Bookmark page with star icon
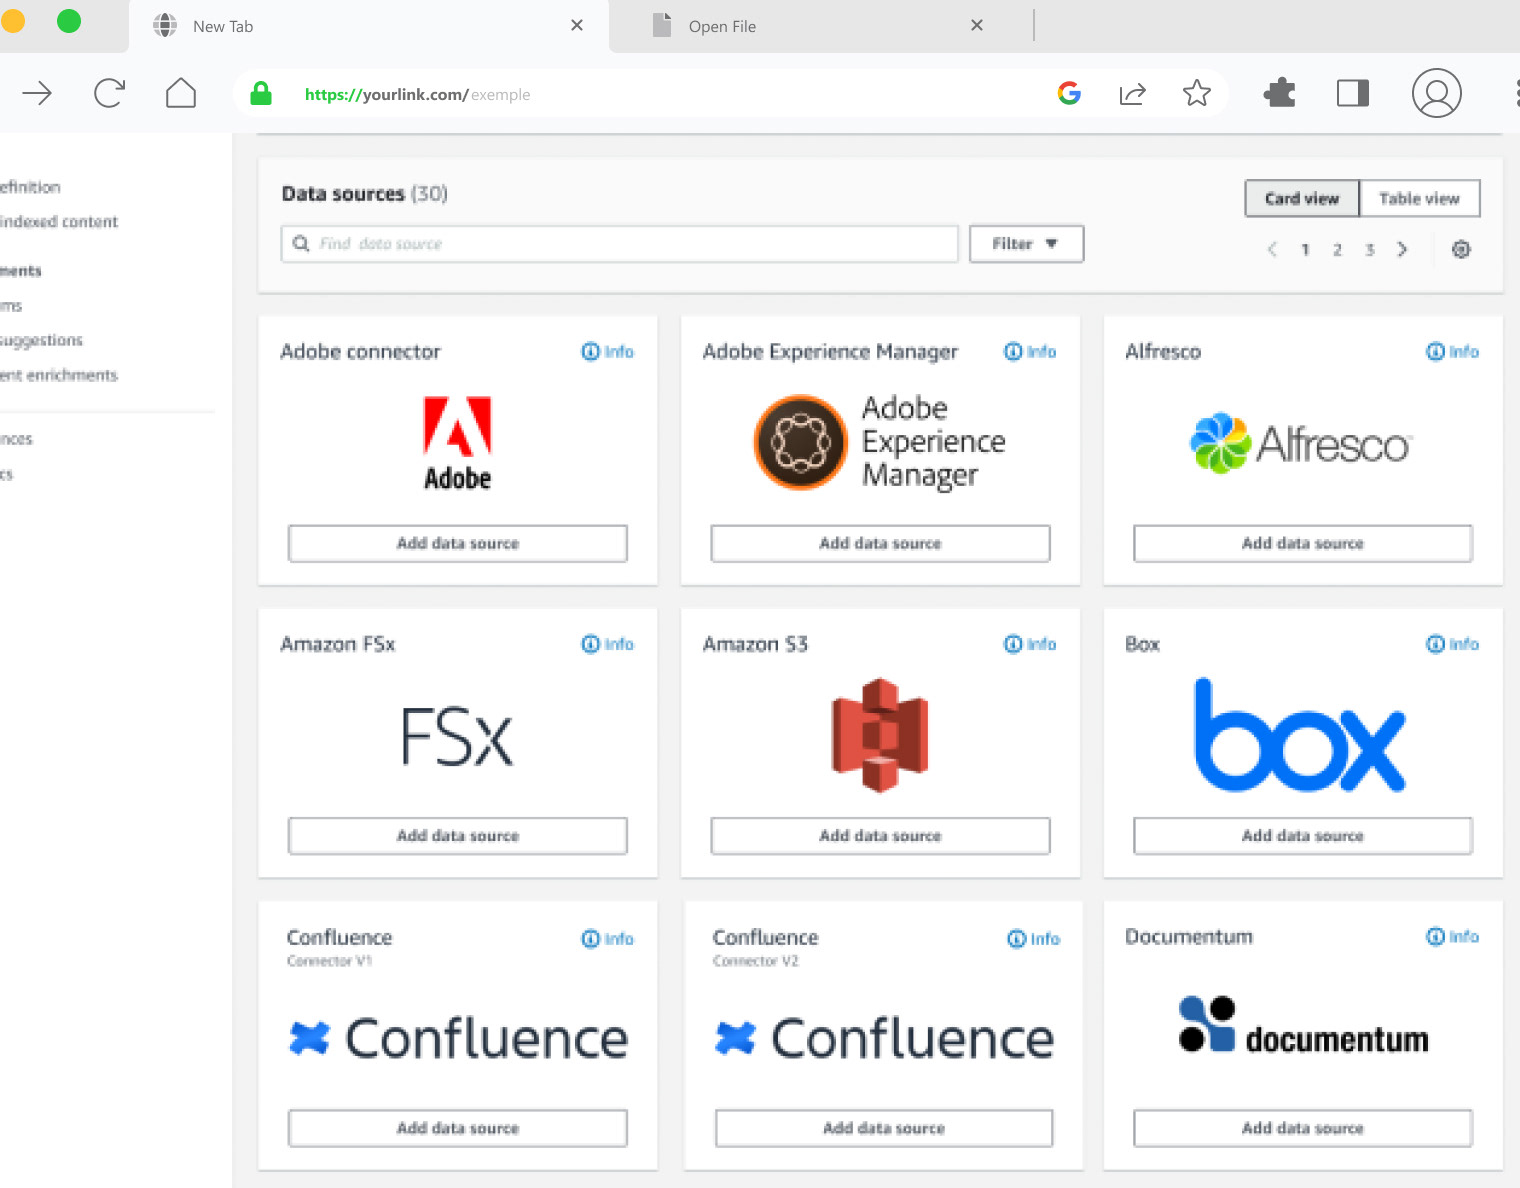 1197,94
